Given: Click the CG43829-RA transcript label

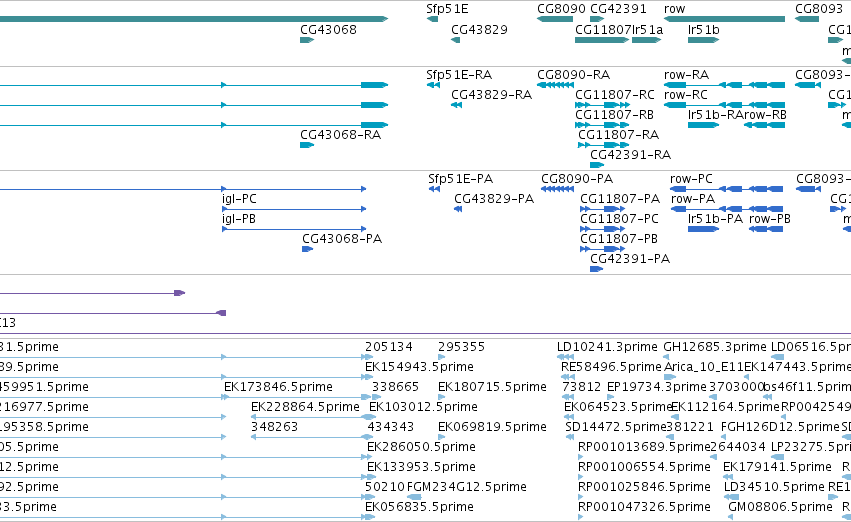Looking at the screenshot, I should pos(491,95).
